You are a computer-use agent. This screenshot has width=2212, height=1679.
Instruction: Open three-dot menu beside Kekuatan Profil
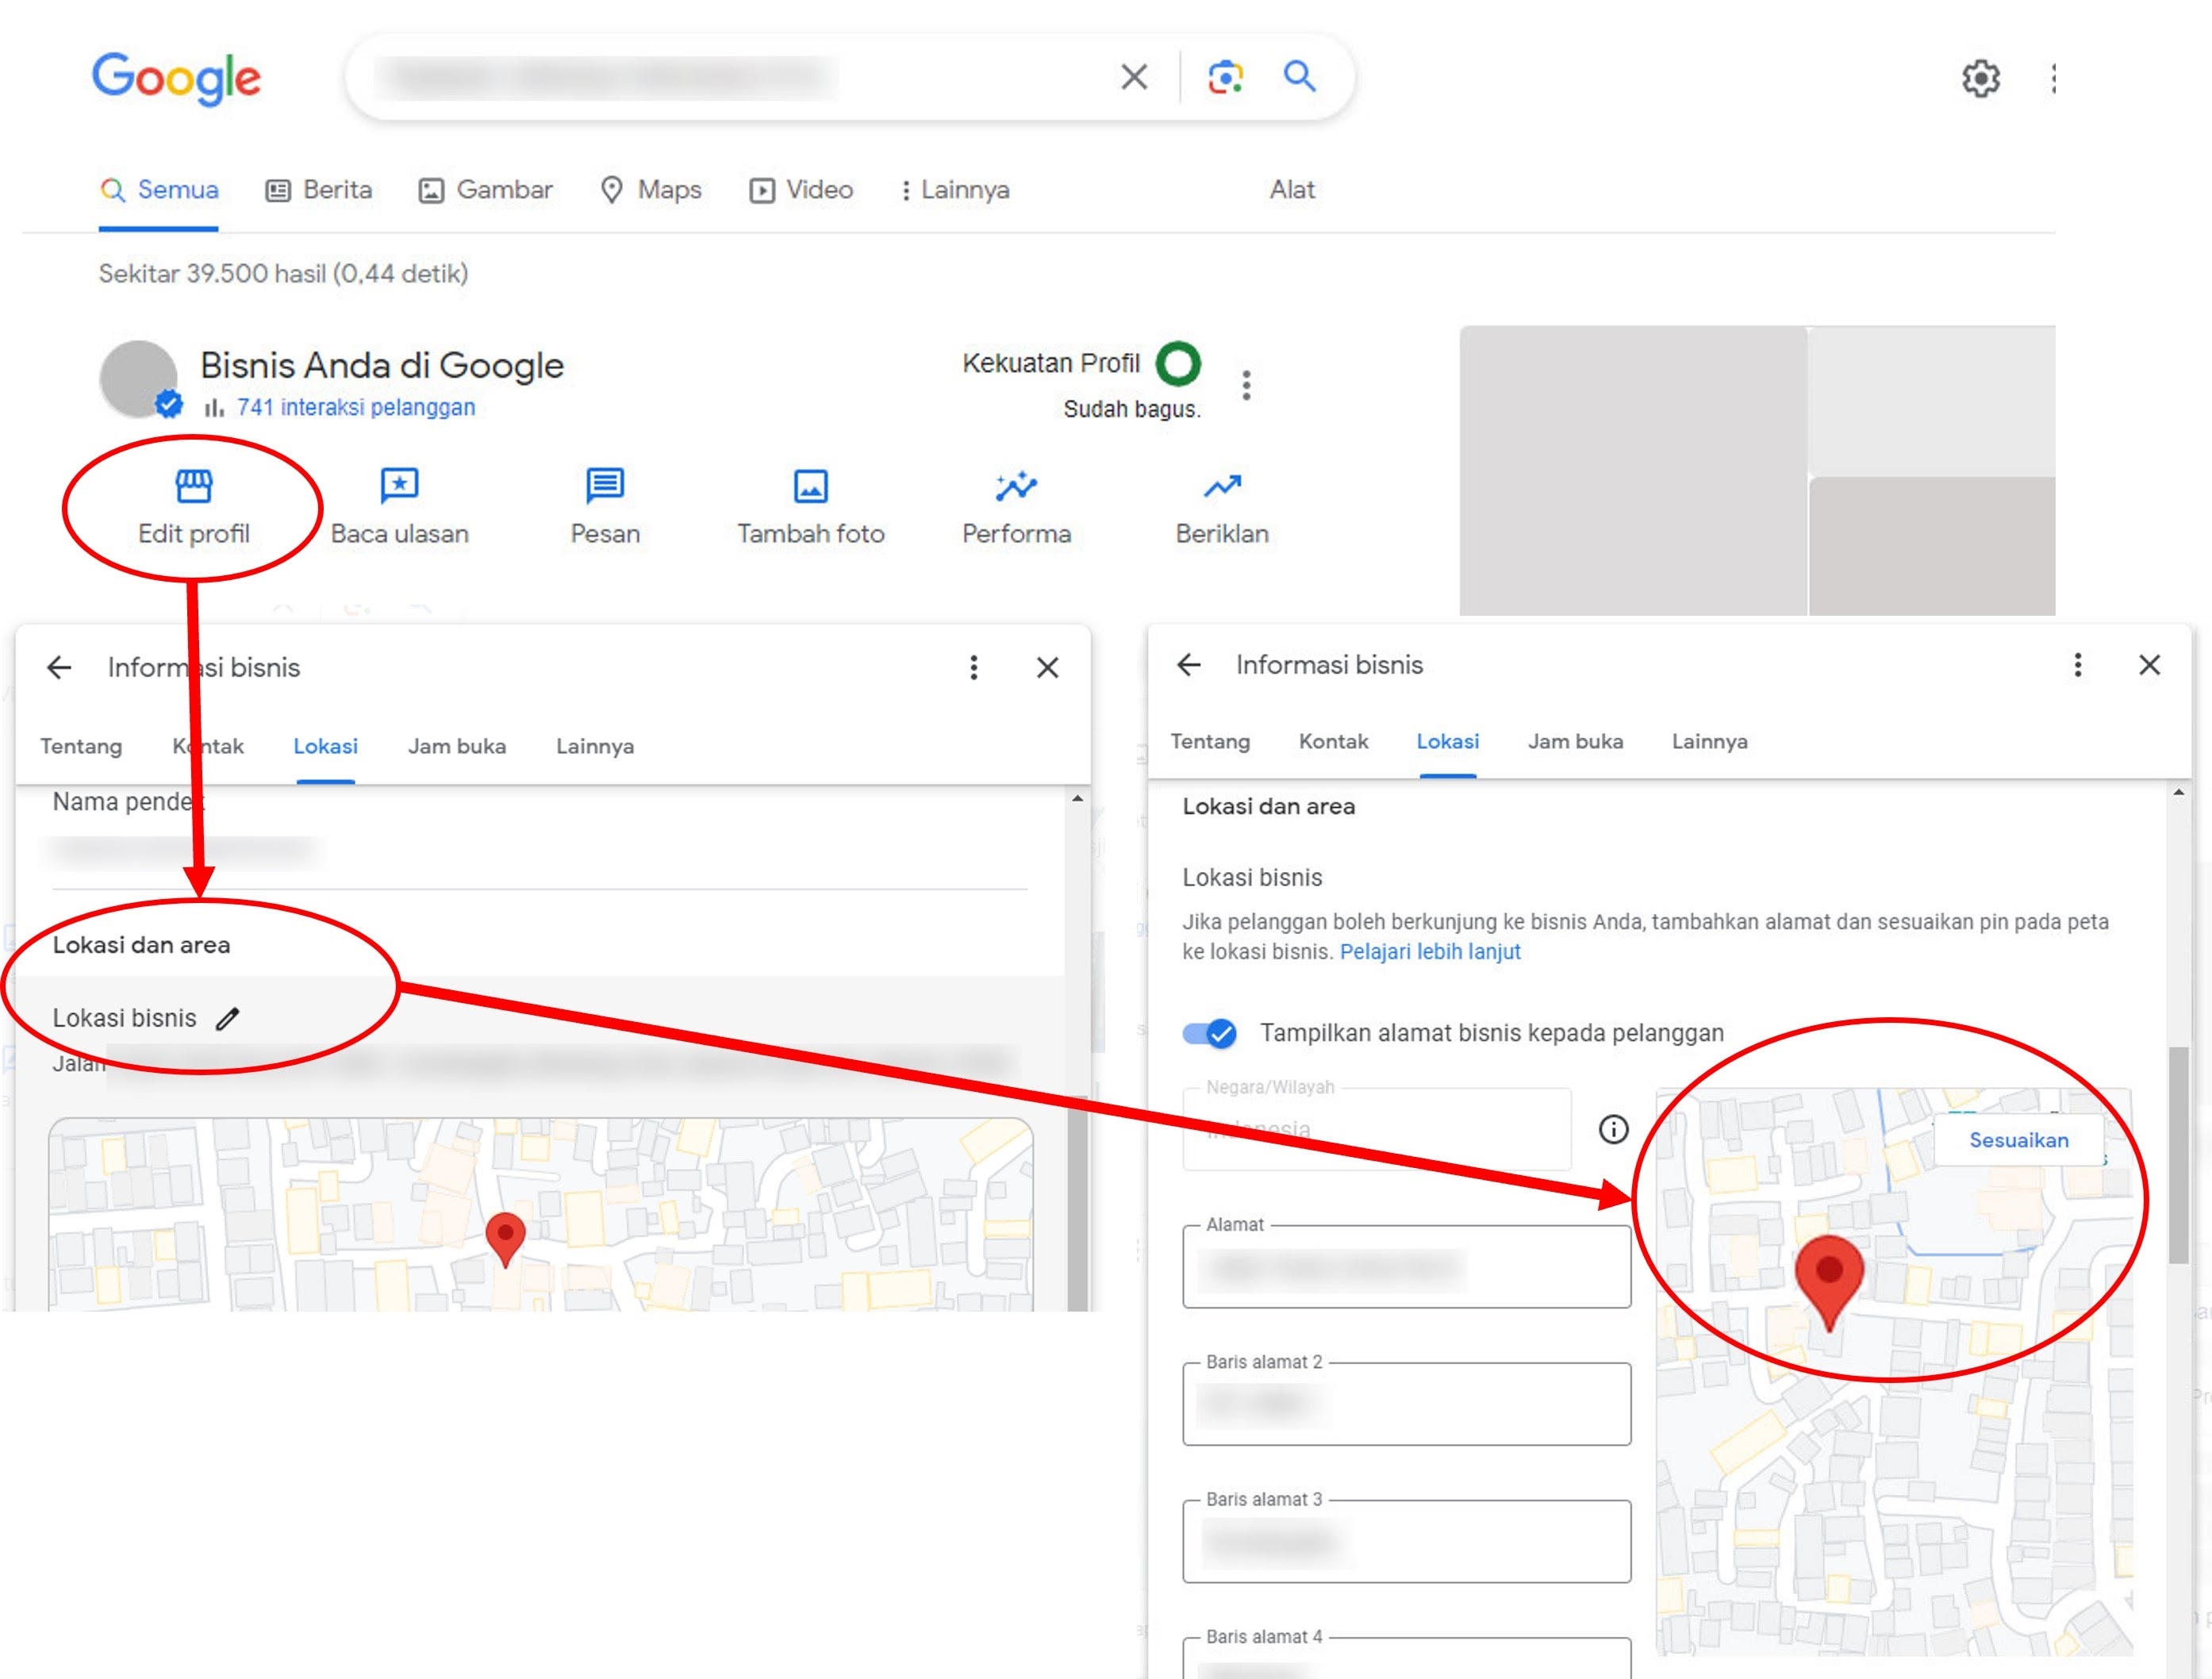(1246, 385)
